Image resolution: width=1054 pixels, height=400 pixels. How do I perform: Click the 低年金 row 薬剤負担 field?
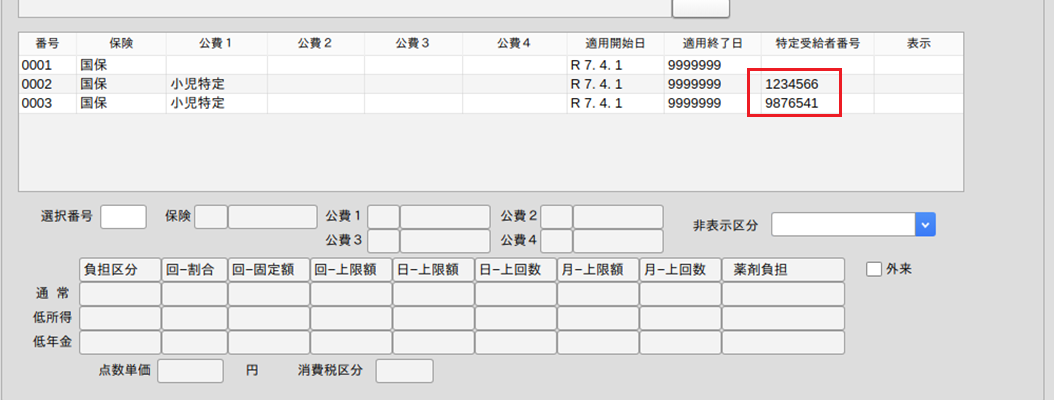[x=783, y=343]
